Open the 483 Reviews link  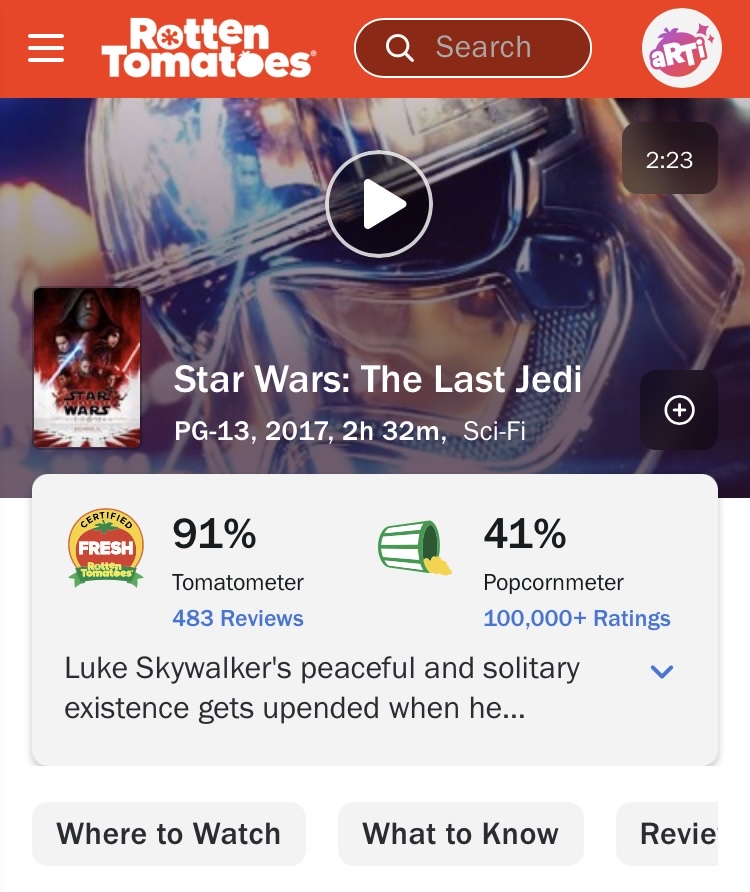click(x=238, y=618)
